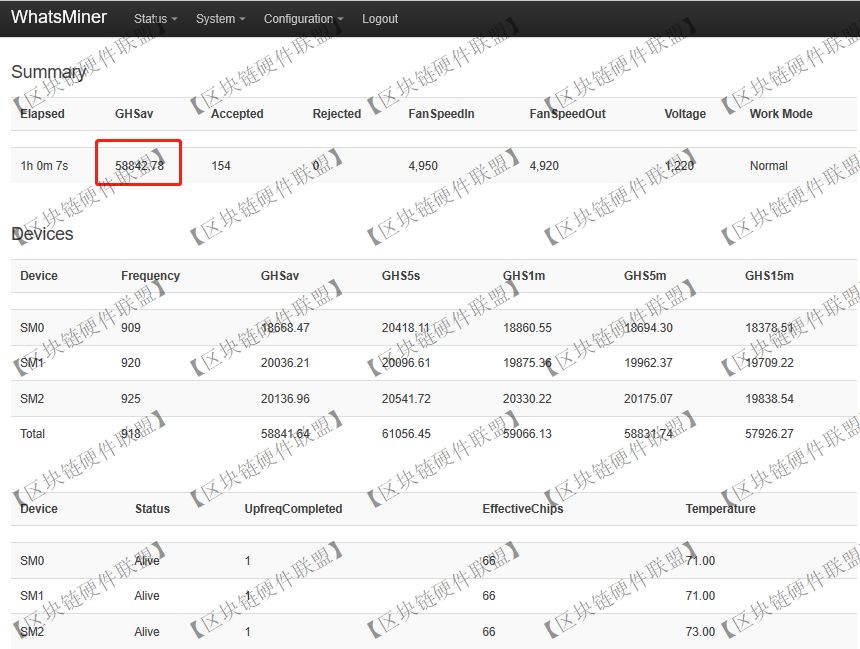Screen dimensions: 860x649
Task: Select SM1 GHS15m value 19709.22
Action: [769, 363]
